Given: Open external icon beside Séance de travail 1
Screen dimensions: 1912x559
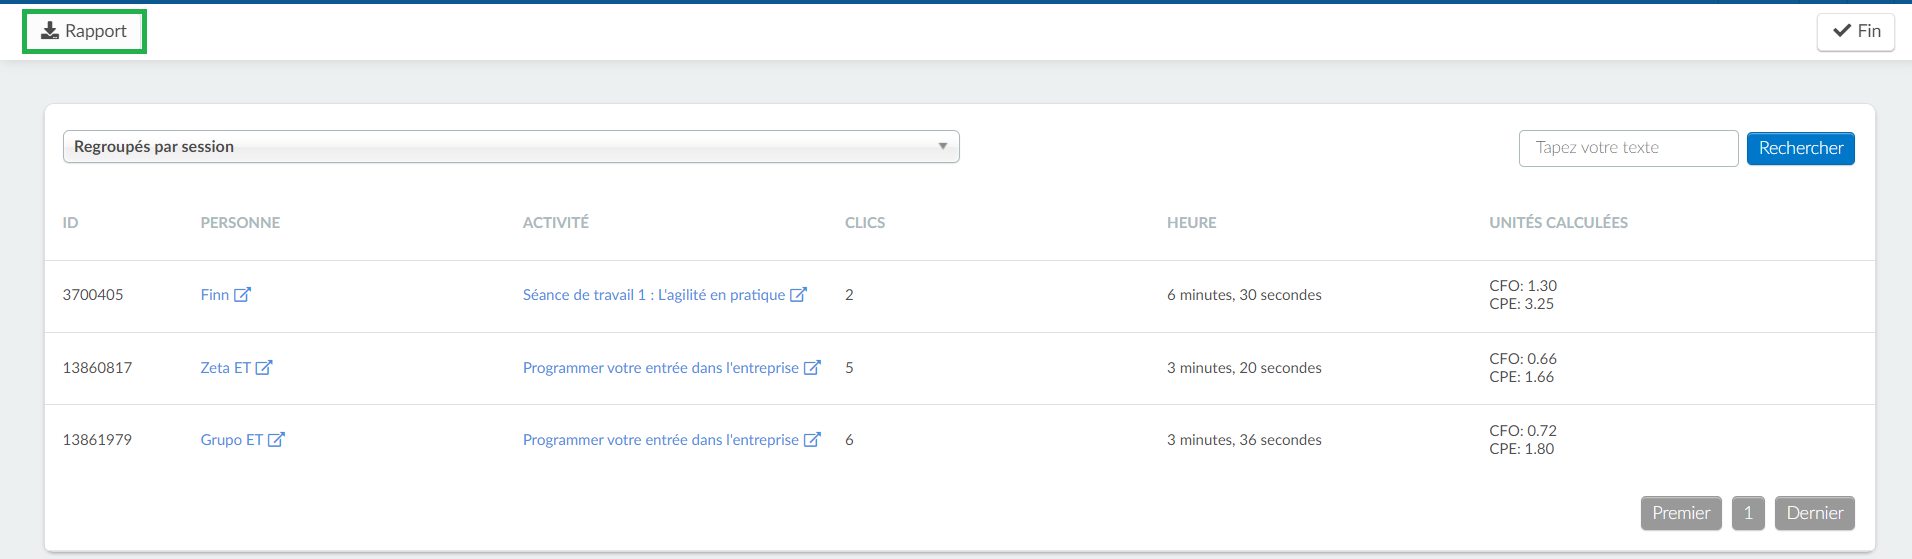Looking at the screenshot, I should (x=798, y=294).
